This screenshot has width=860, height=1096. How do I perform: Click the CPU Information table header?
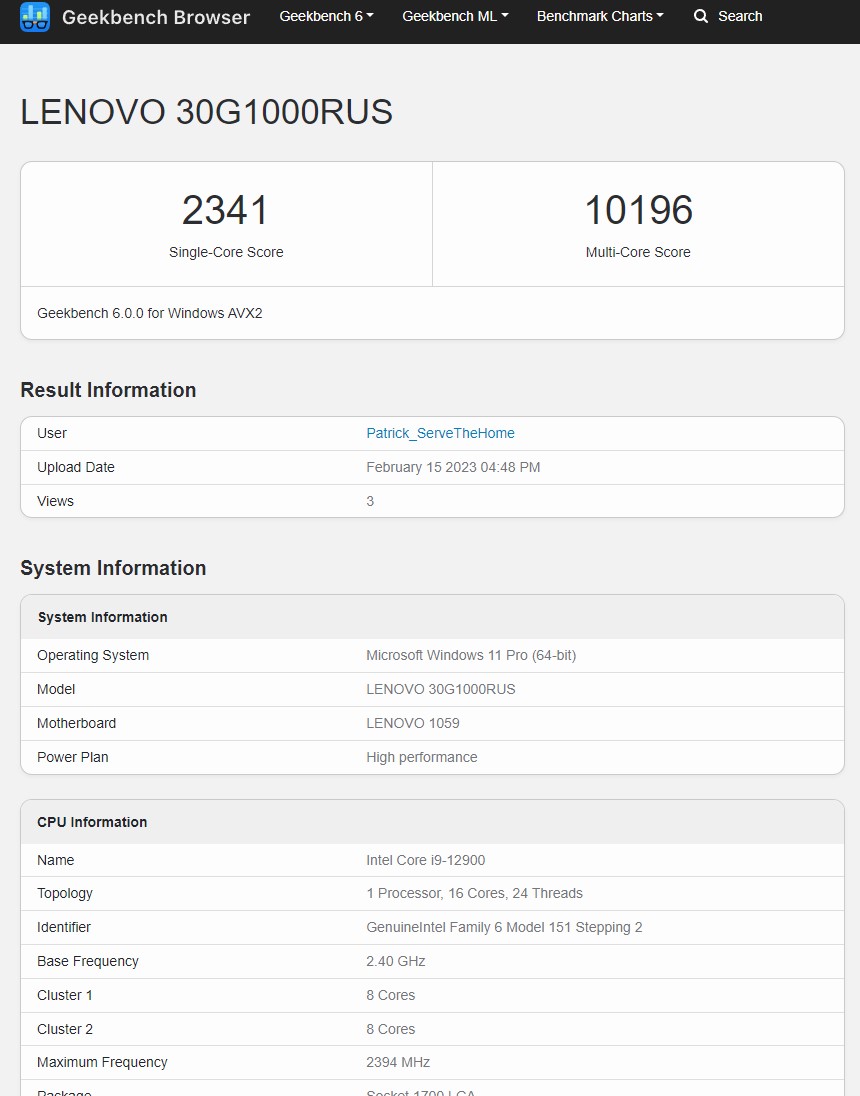point(432,822)
